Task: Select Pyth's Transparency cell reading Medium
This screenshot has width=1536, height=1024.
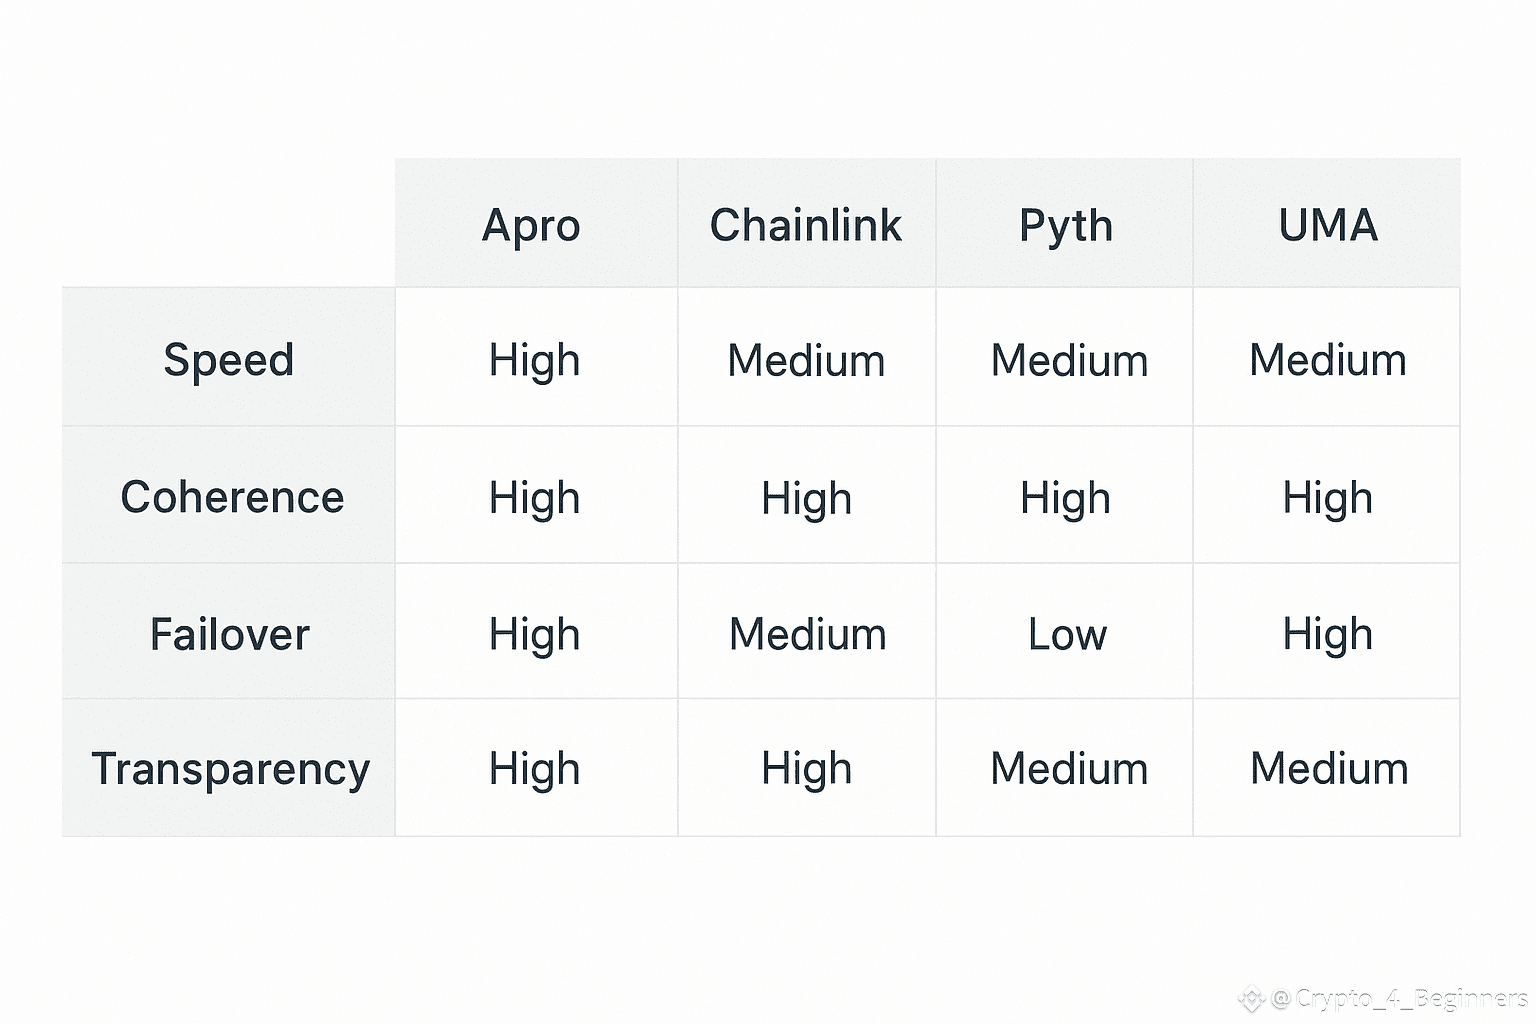Action: 1069,768
